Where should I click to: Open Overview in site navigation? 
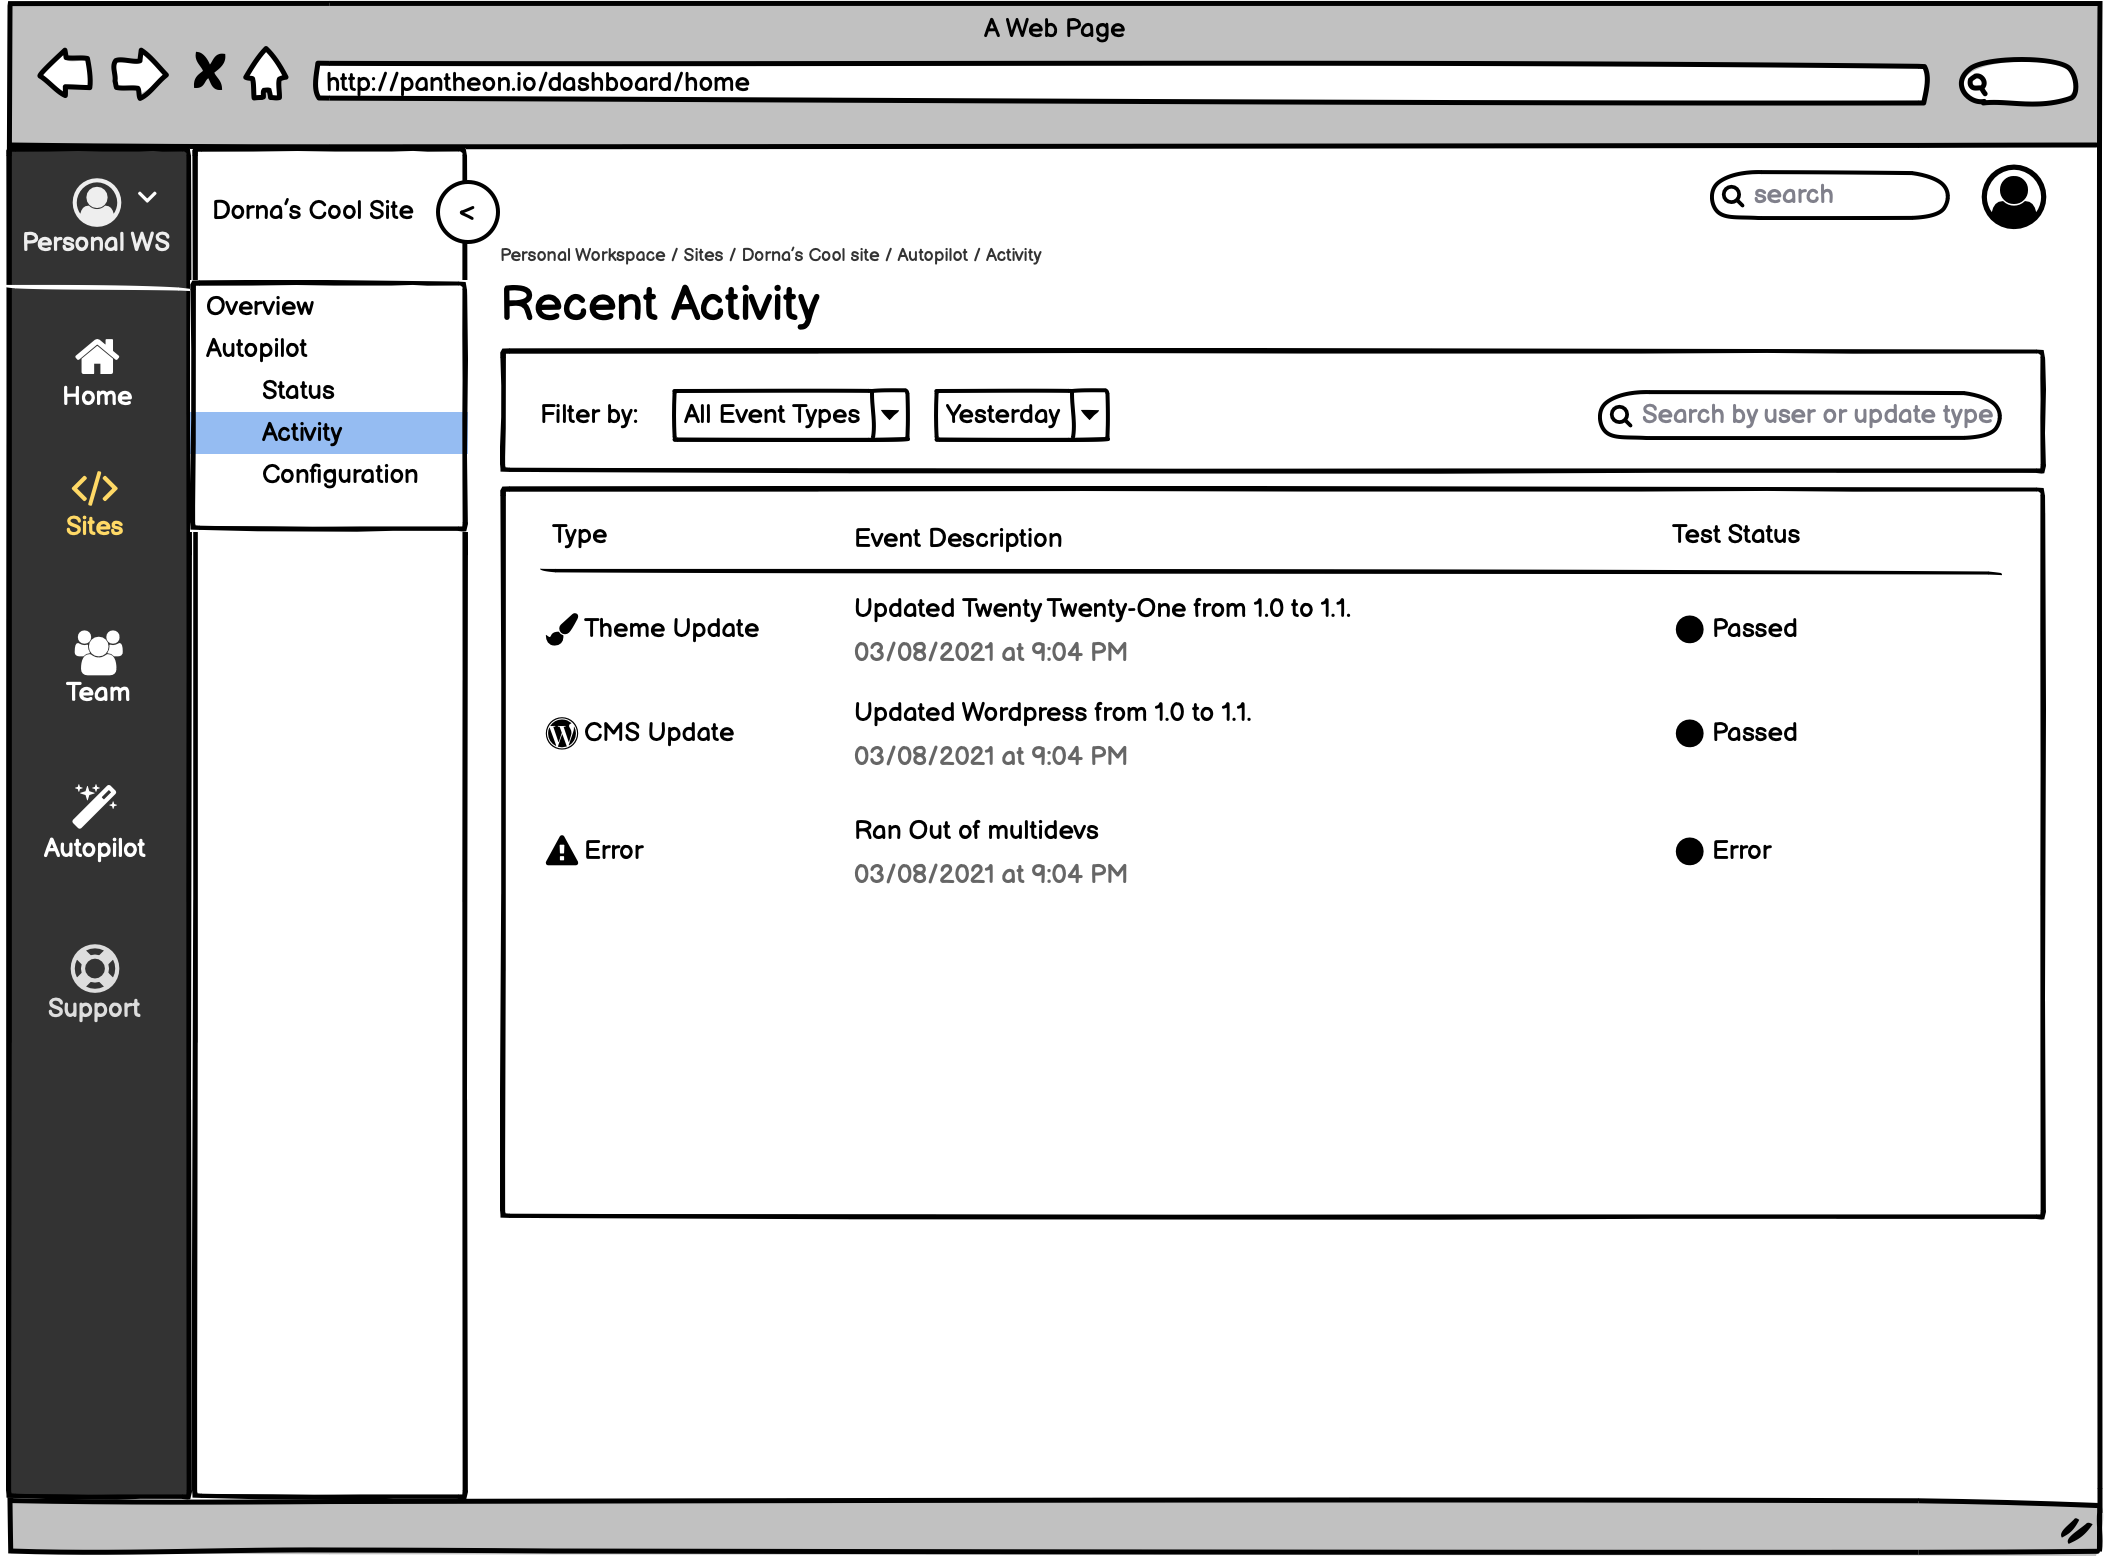[x=260, y=306]
